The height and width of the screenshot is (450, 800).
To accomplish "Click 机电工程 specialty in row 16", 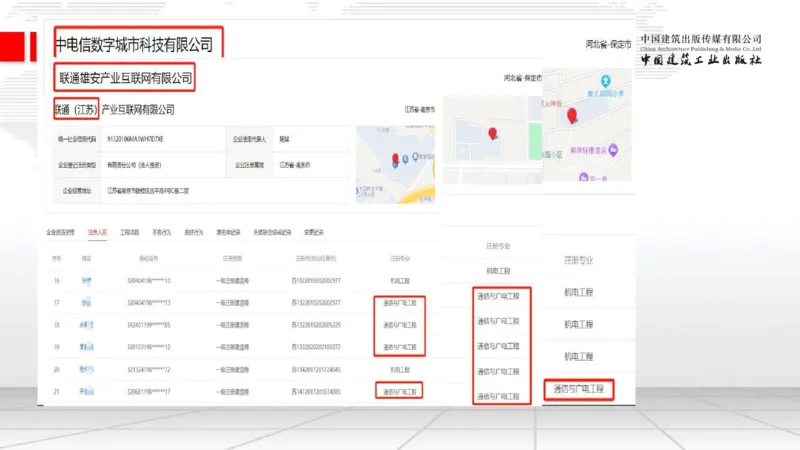I will 400,281.
